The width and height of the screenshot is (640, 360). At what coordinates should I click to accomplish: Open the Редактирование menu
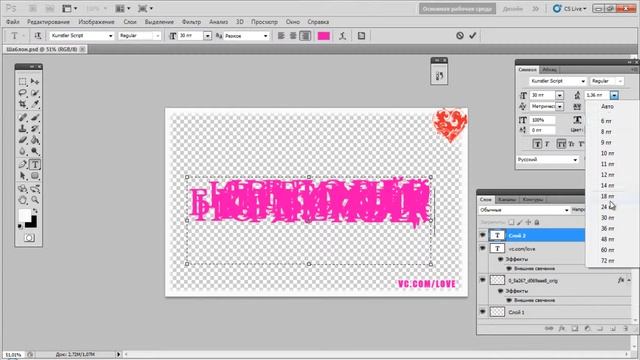tap(48, 22)
